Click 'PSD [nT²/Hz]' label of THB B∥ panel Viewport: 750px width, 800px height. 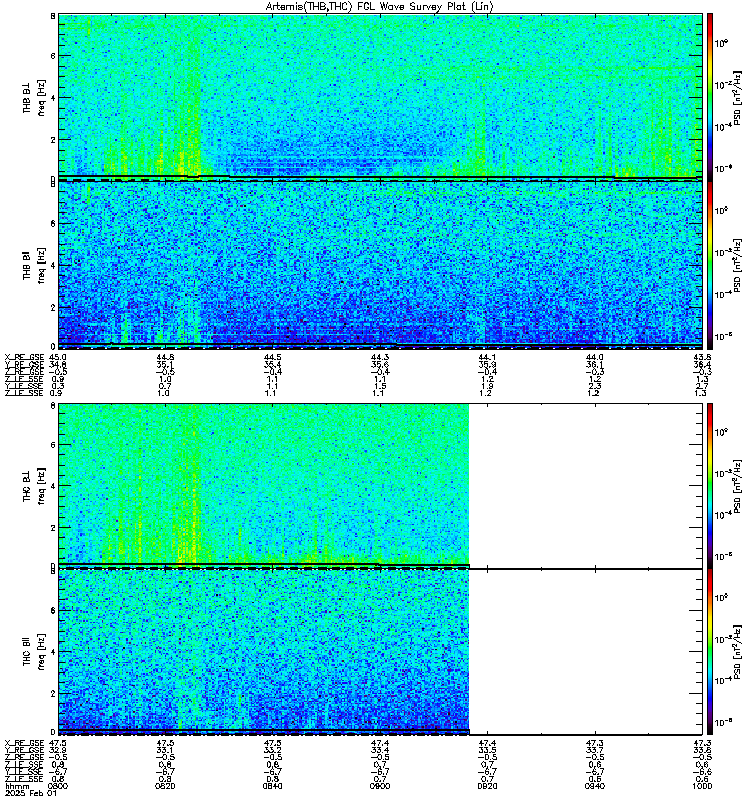tap(737, 265)
